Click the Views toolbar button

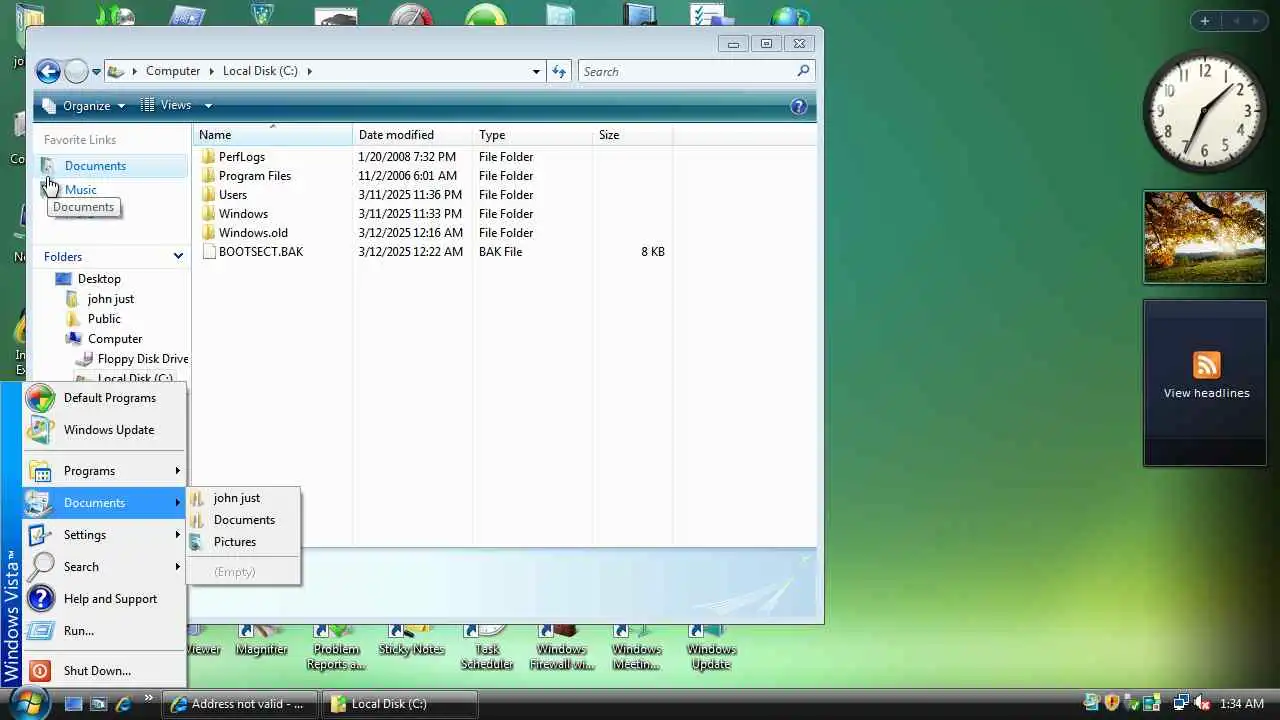pyautogui.click(x=166, y=105)
